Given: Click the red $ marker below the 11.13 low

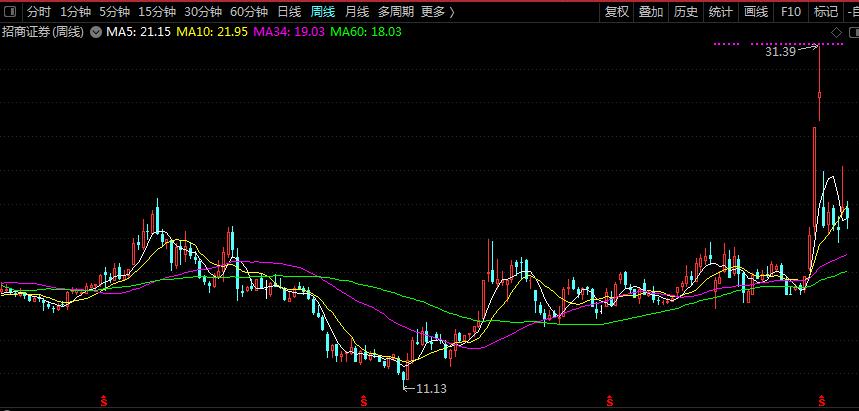Looking at the screenshot, I should point(364,401).
